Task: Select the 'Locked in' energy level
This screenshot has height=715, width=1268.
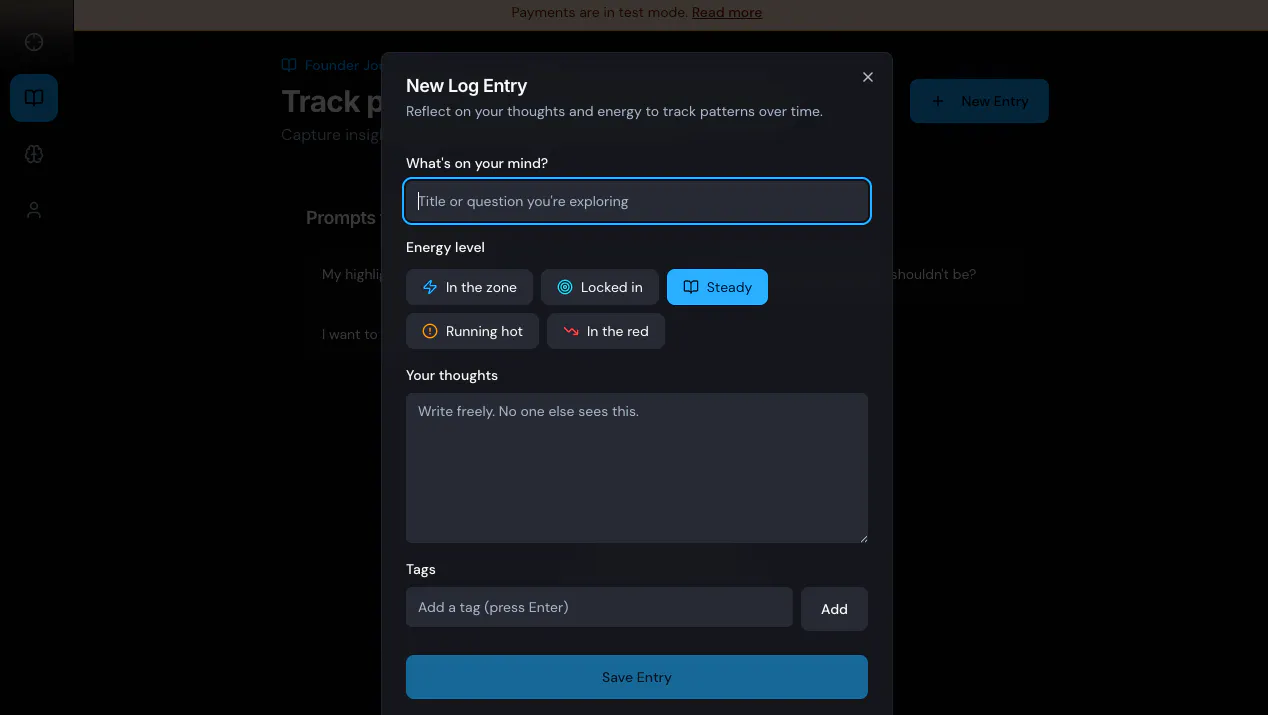Action: pos(599,287)
